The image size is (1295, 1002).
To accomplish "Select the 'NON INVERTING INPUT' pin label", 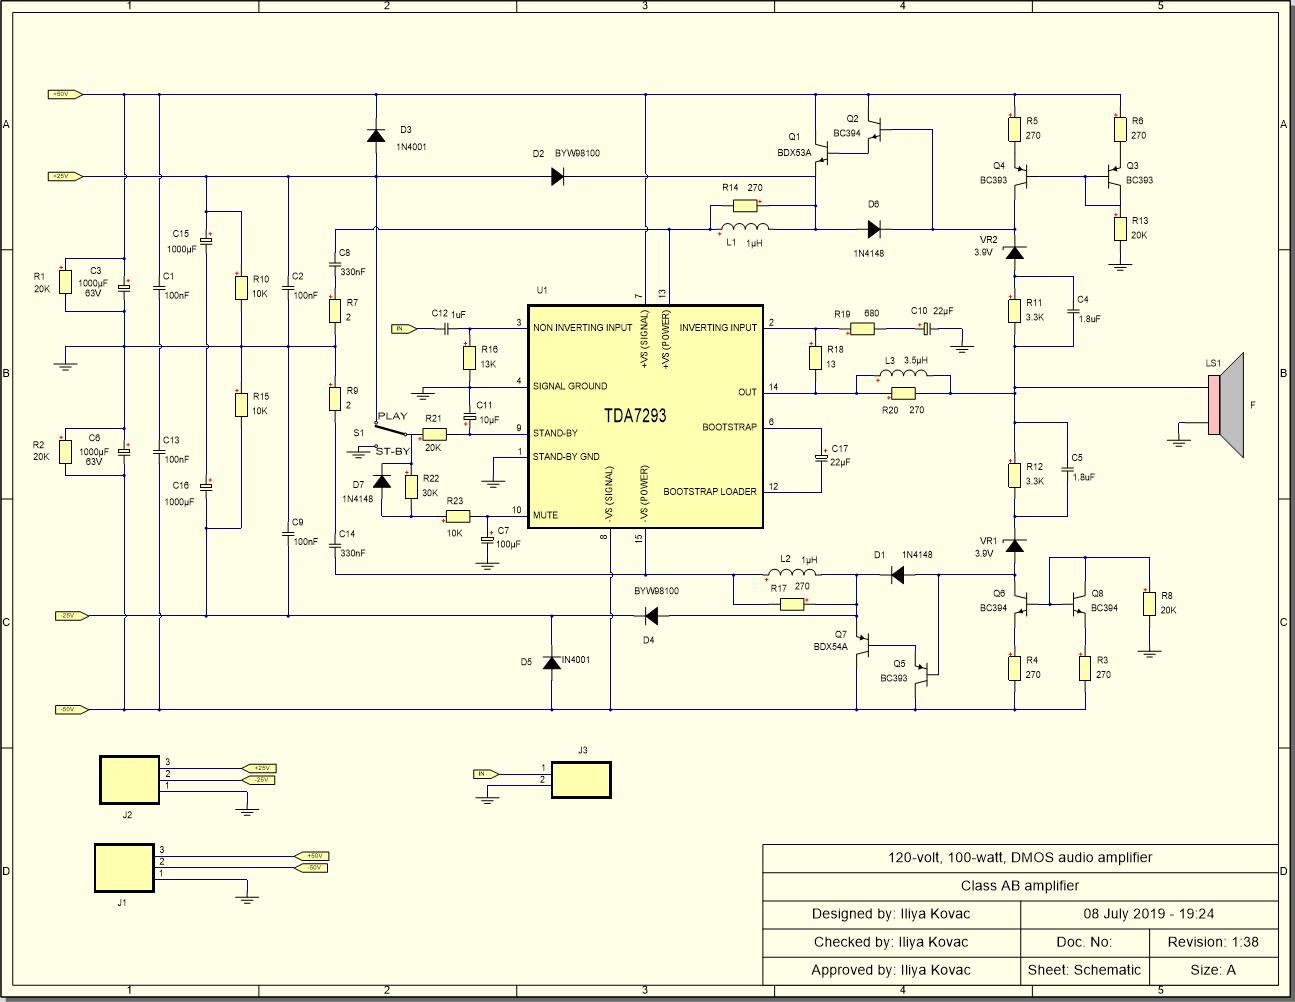I will [x=582, y=328].
